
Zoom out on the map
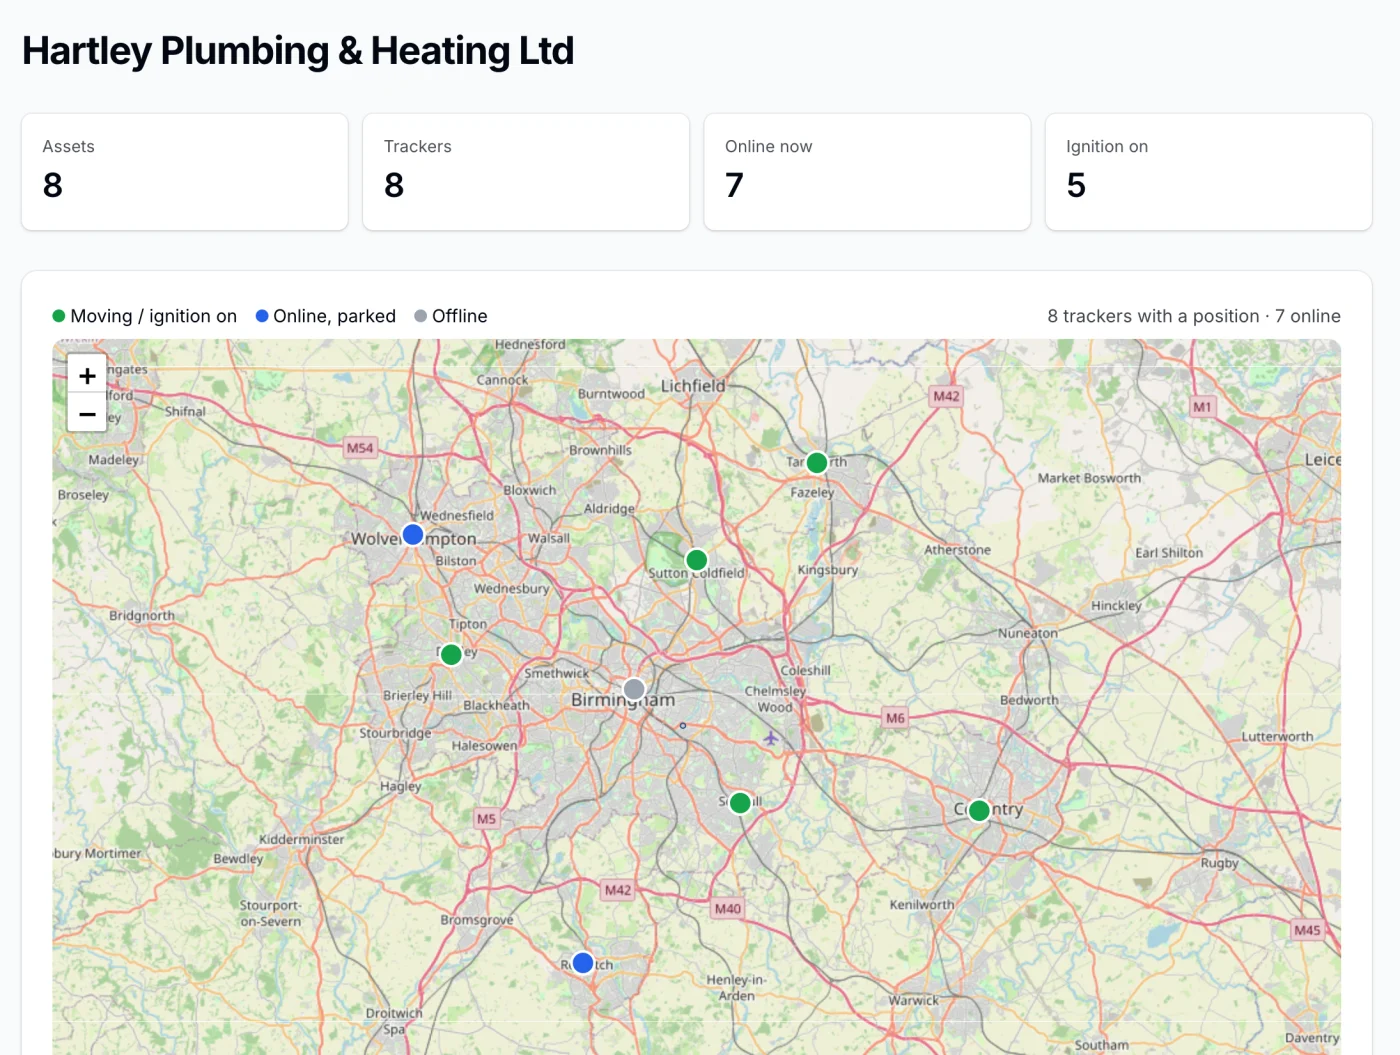[87, 413]
